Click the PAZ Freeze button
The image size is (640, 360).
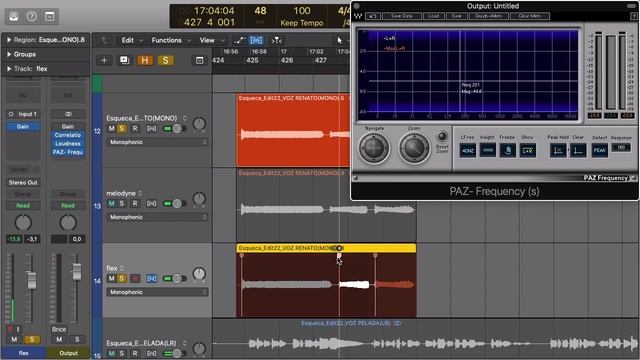[x=508, y=151]
